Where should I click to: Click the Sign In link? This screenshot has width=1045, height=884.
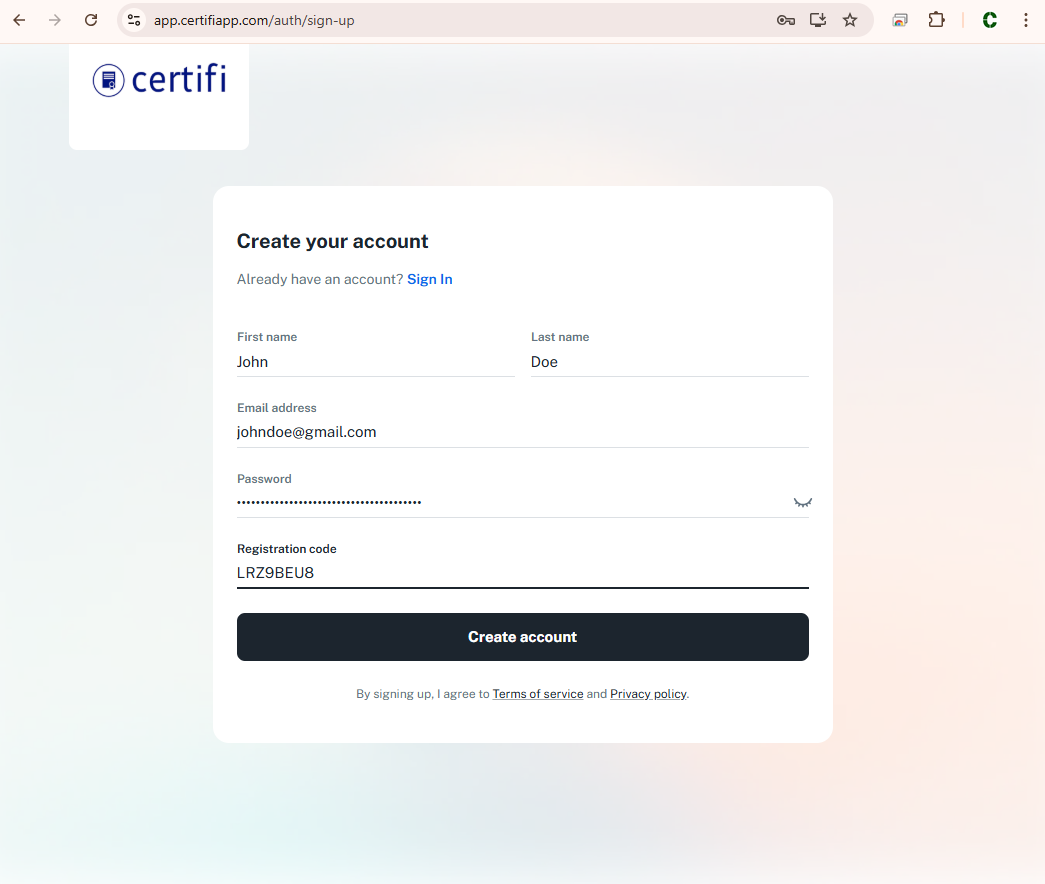(x=430, y=280)
